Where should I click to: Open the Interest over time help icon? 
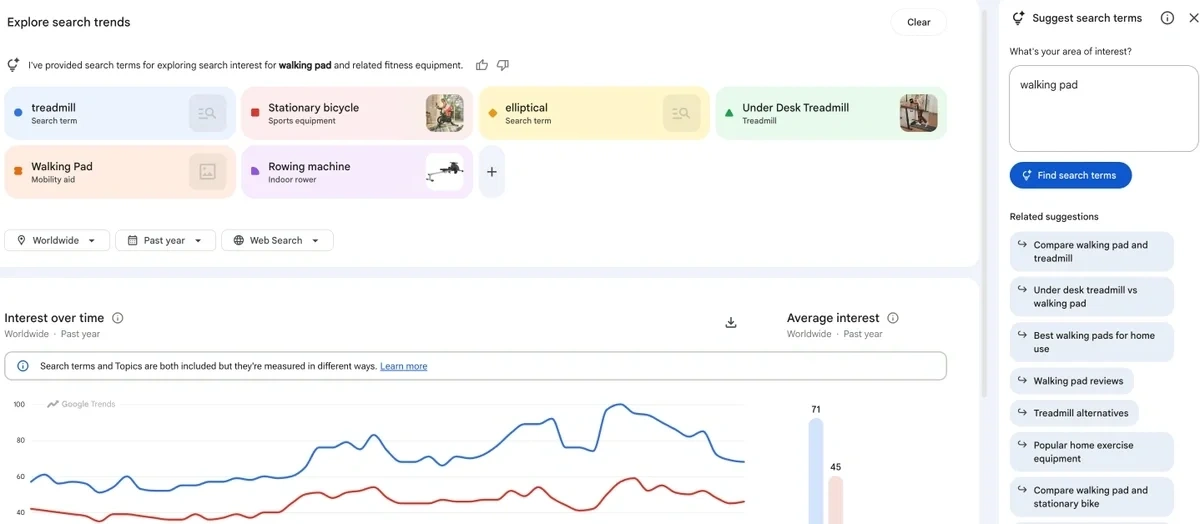point(118,318)
